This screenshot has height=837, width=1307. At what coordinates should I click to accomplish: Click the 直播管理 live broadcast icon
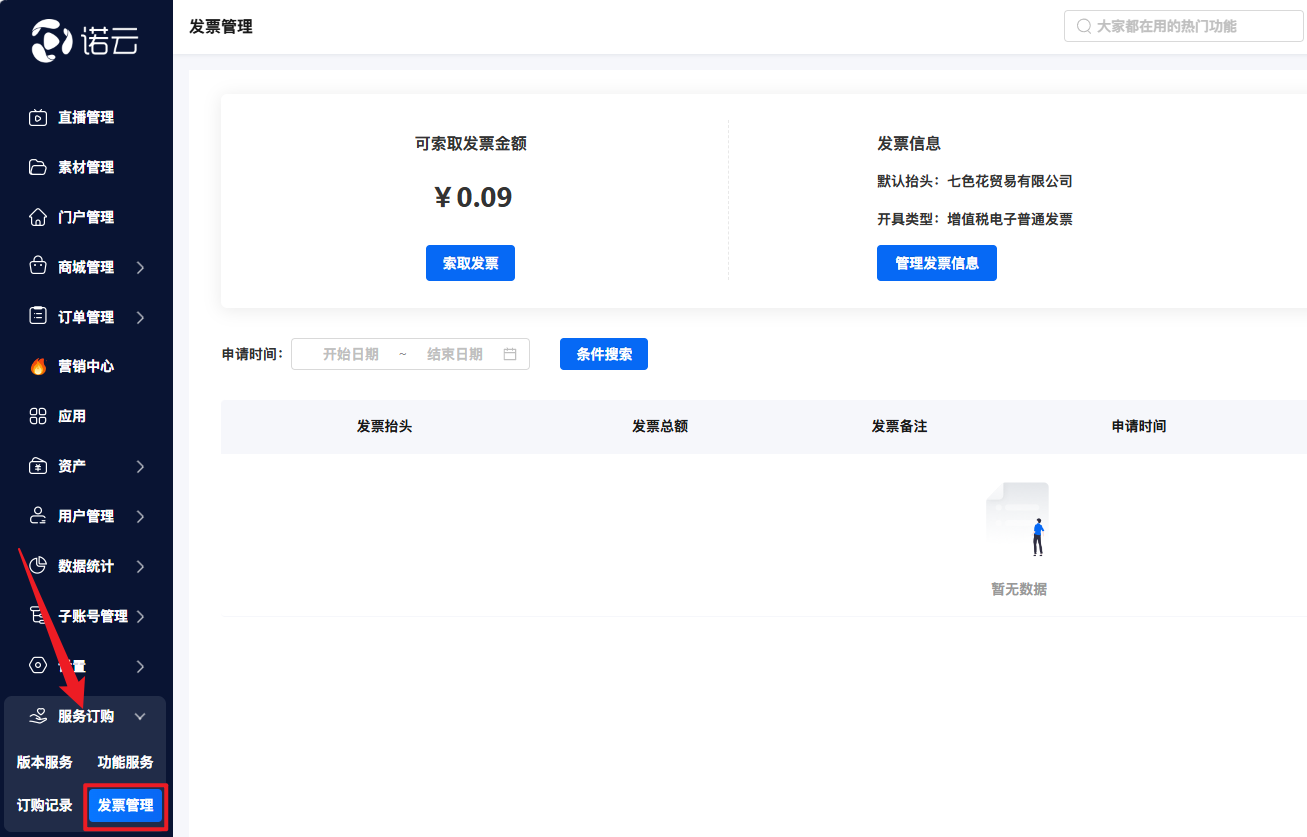pyautogui.click(x=38, y=118)
